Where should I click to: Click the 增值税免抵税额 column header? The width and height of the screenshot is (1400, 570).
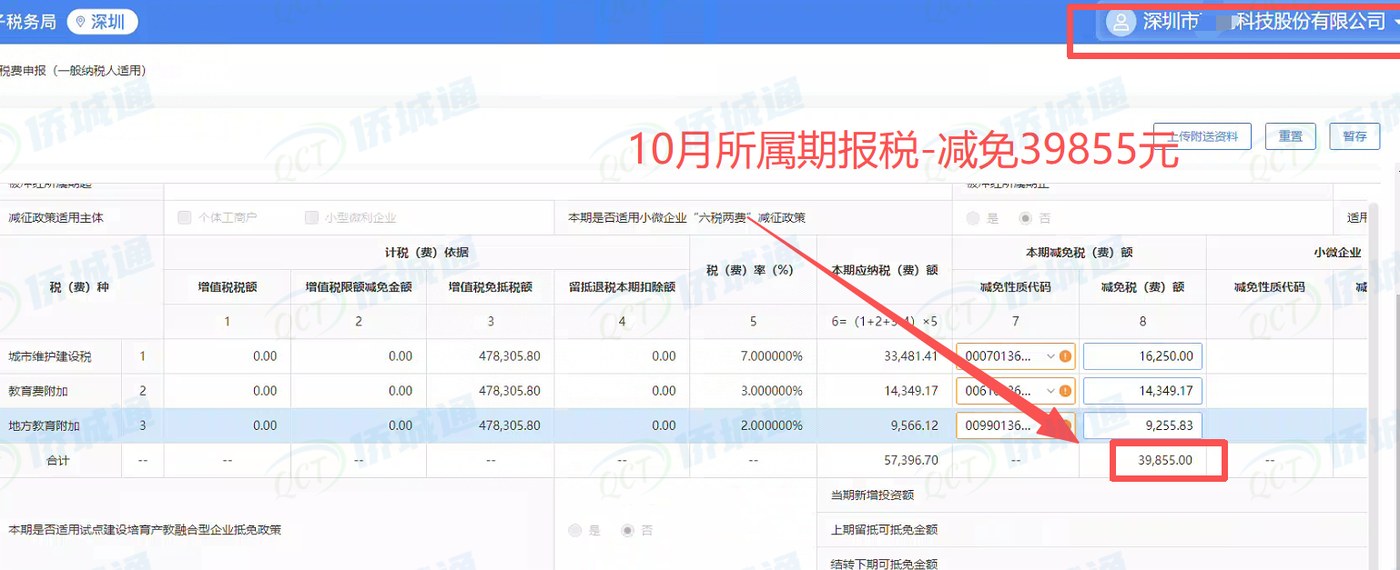point(490,287)
